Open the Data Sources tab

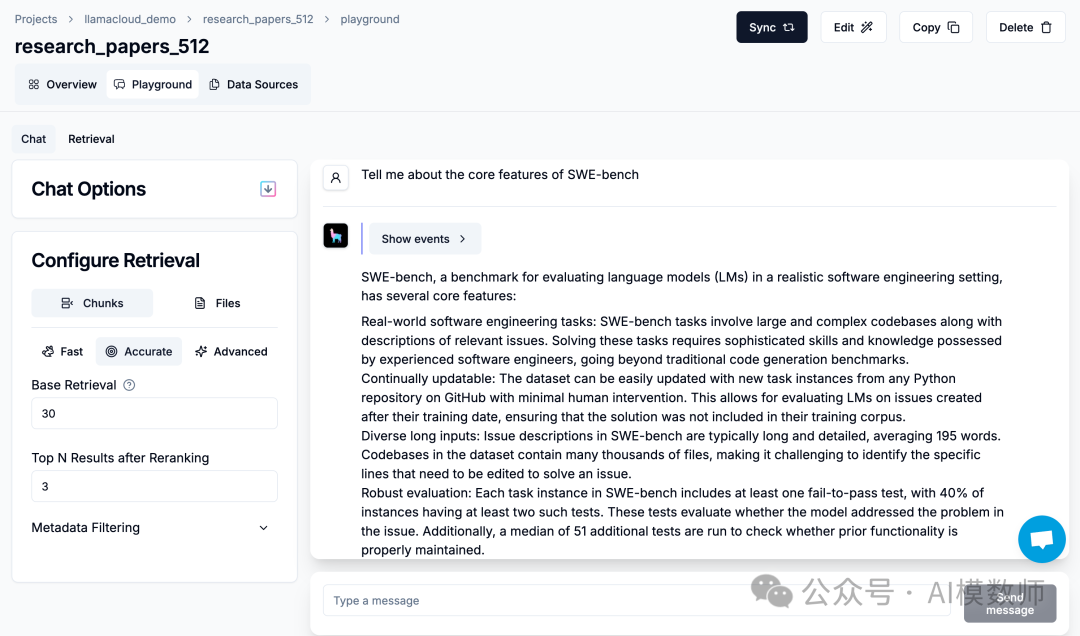click(x=253, y=84)
